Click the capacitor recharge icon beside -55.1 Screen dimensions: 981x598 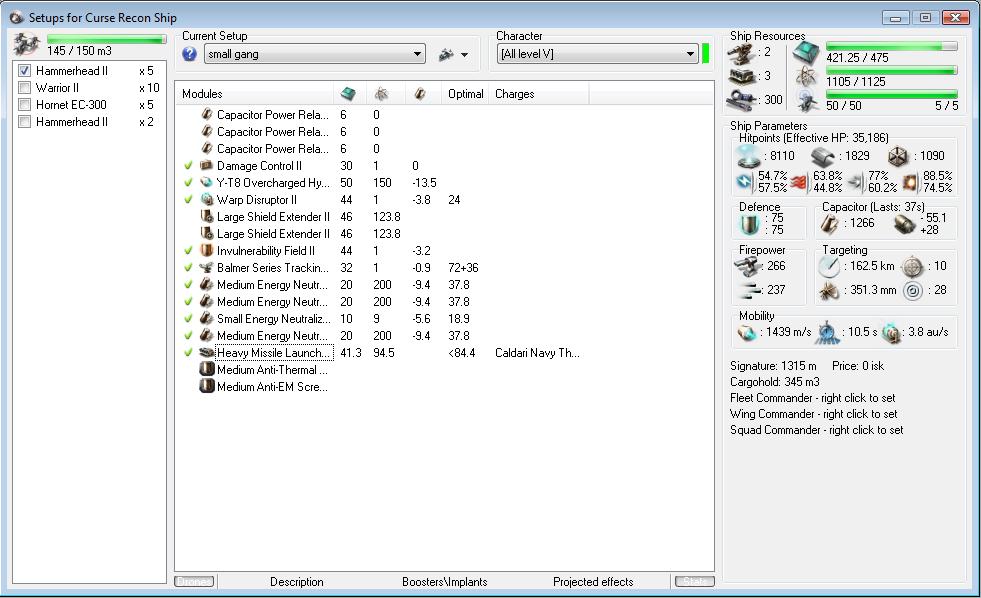click(x=904, y=224)
